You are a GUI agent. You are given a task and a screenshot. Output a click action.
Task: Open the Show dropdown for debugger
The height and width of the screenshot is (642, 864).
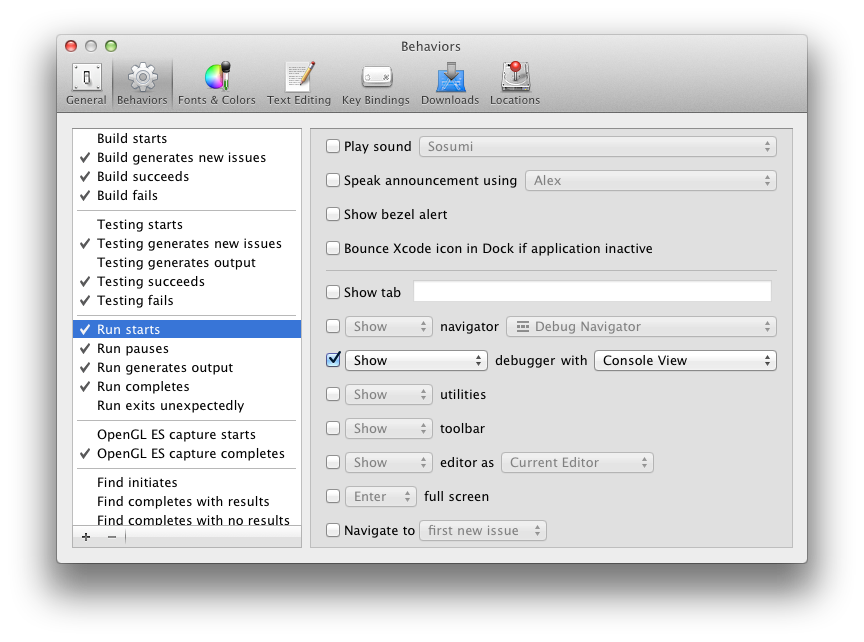pos(417,361)
